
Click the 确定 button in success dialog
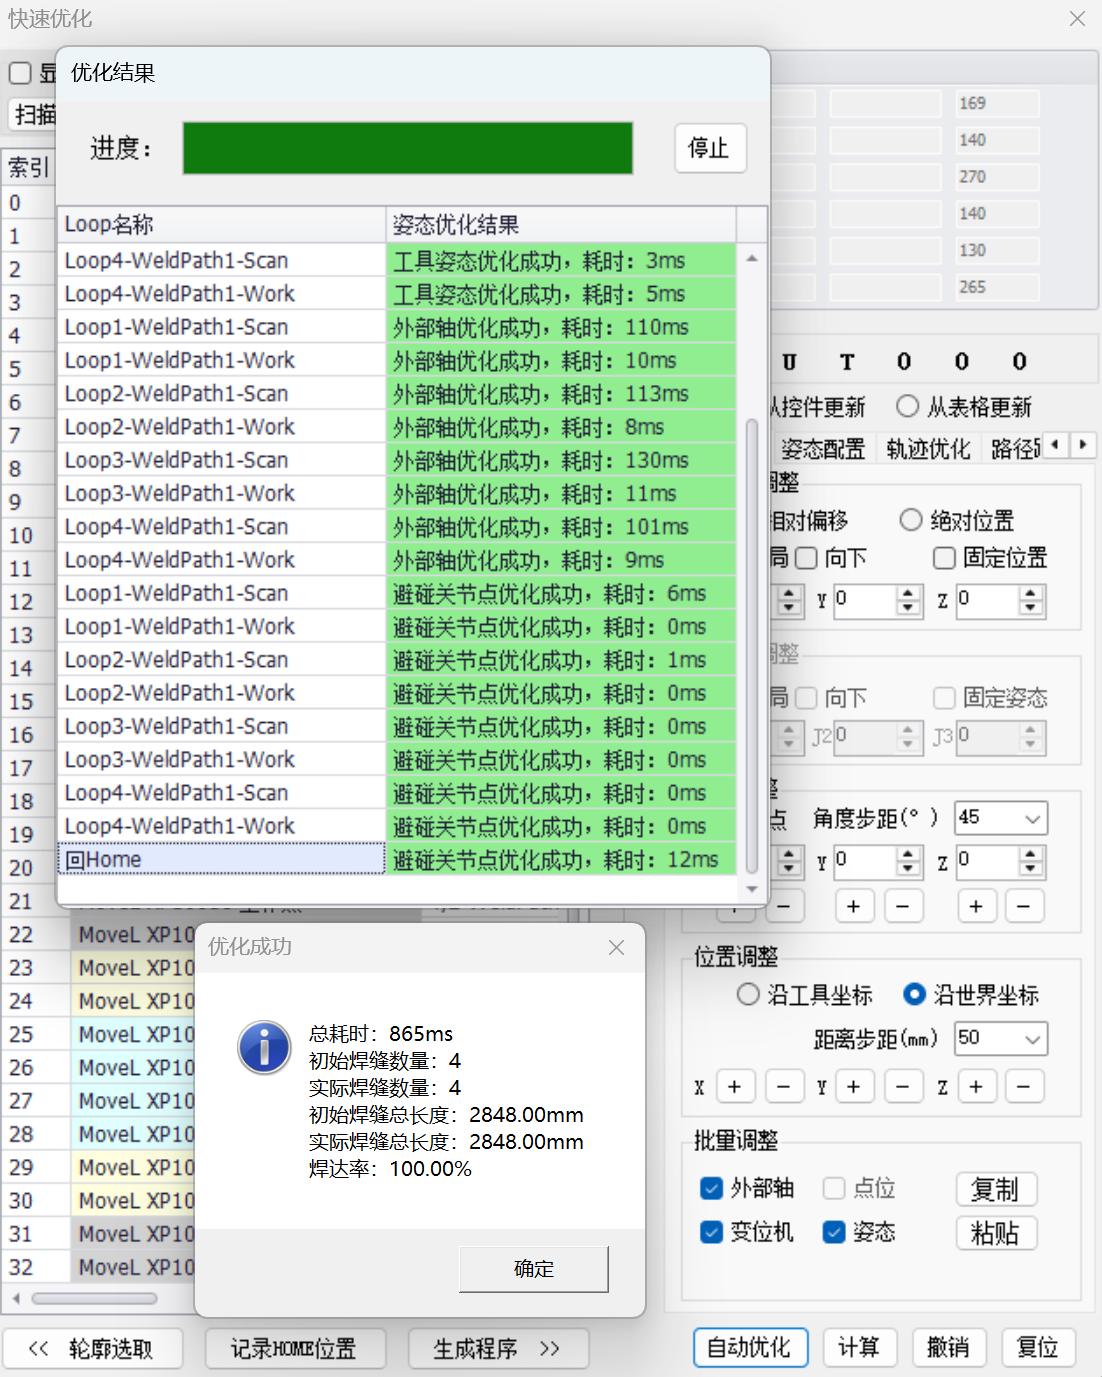click(533, 1268)
